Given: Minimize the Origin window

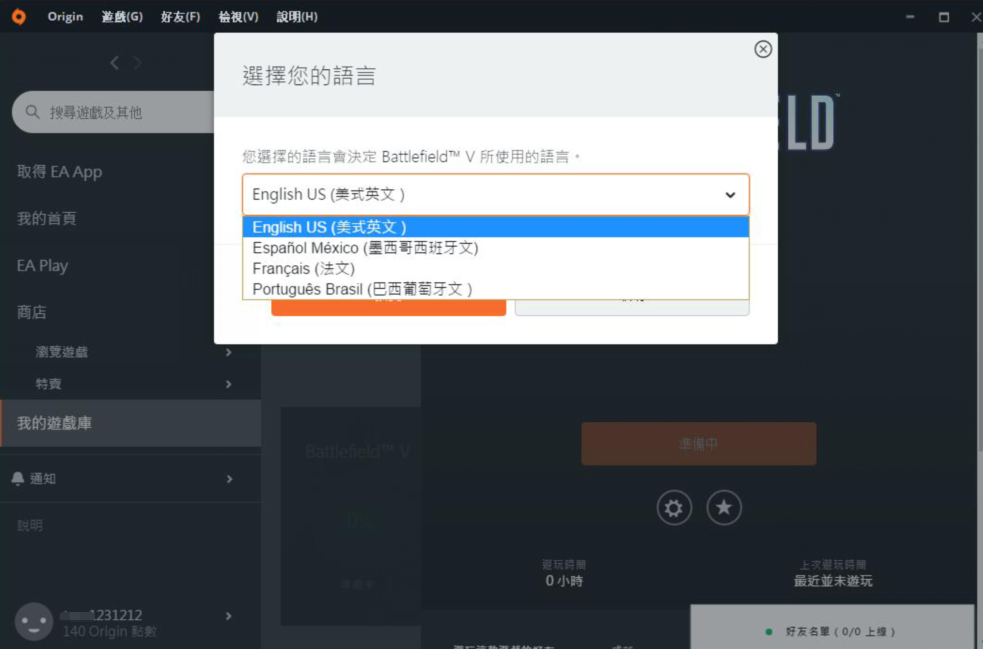Looking at the screenshot, I should coord(910,16).
